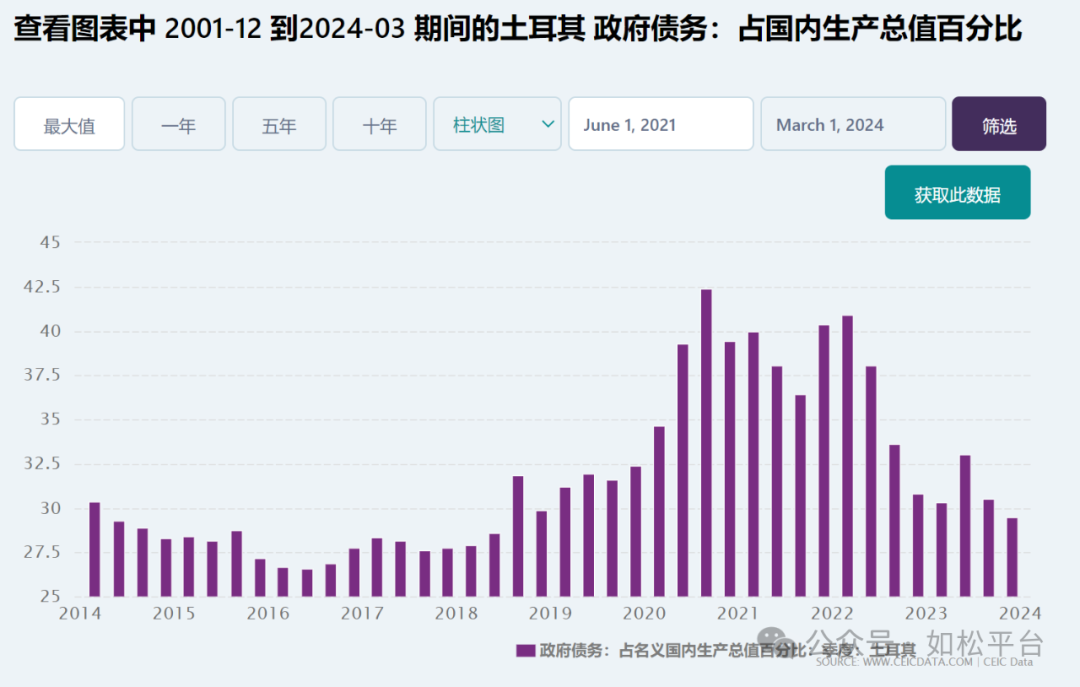
Task: Toggle the purple legend square for 政府债务
Action: 526,650
